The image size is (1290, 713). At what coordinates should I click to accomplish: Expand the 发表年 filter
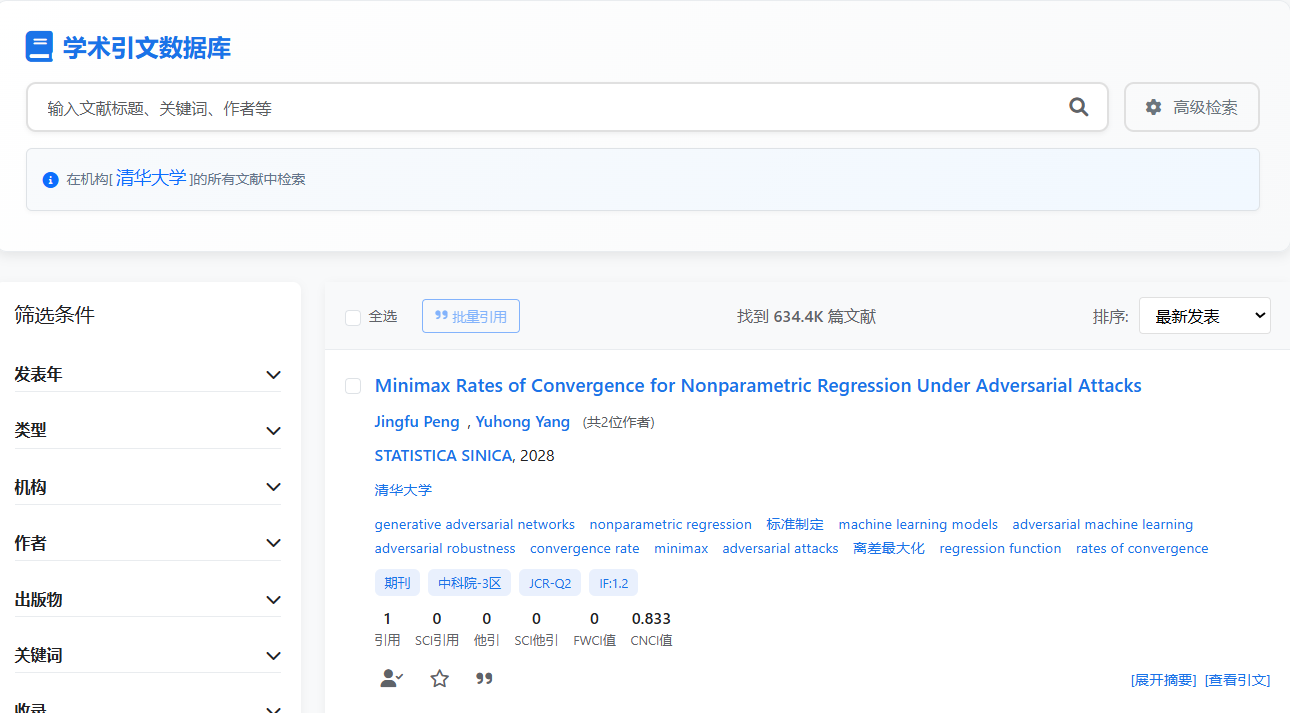148,374
